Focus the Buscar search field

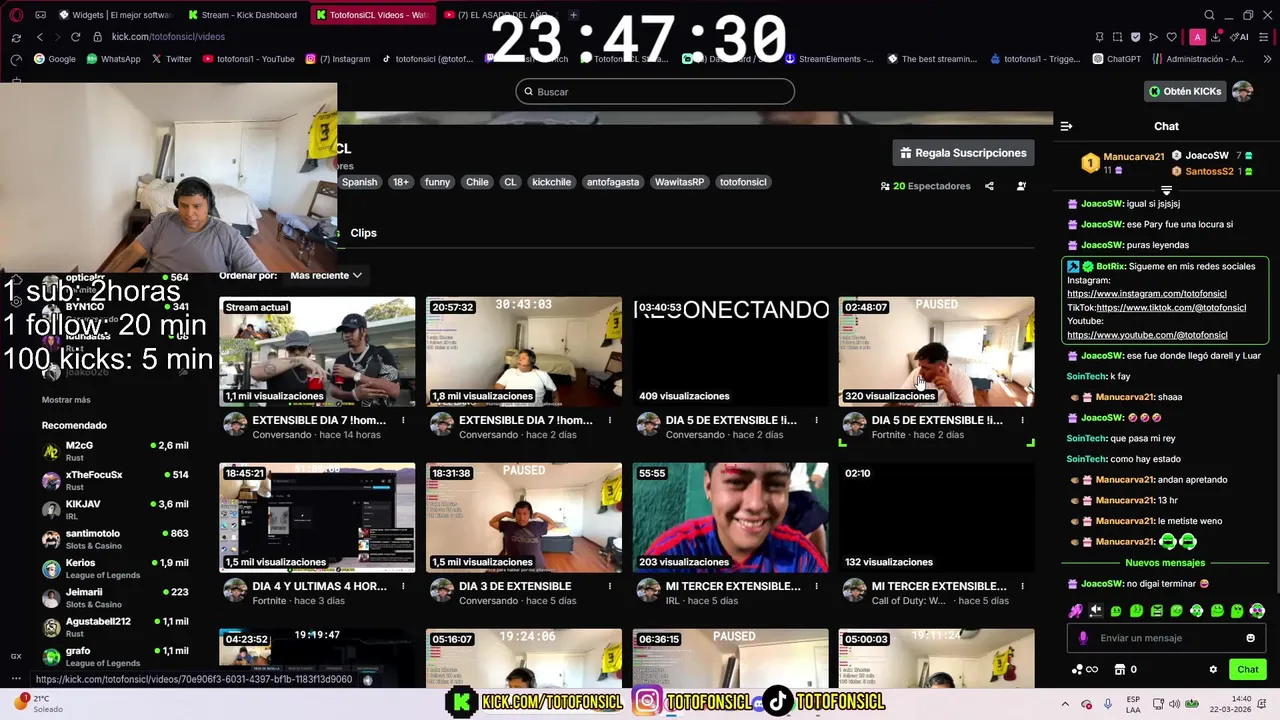tap(655, 92)
